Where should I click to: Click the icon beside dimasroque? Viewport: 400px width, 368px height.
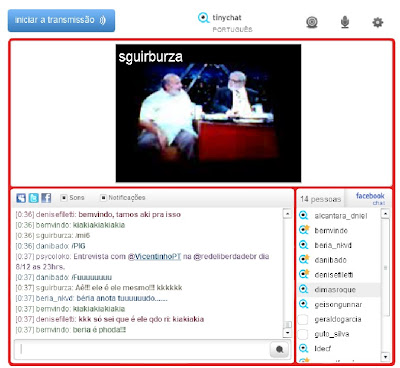pyautogui.click(x=303, y=289)
